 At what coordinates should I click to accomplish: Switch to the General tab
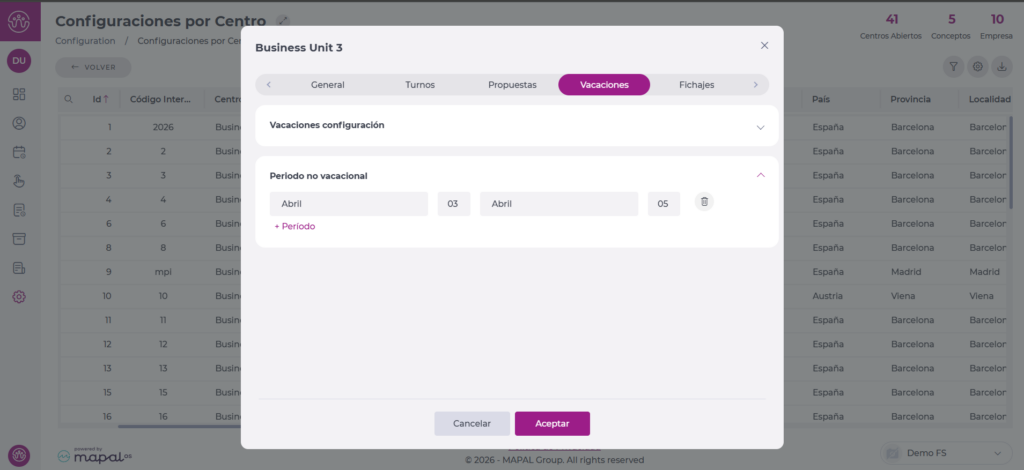327,85
